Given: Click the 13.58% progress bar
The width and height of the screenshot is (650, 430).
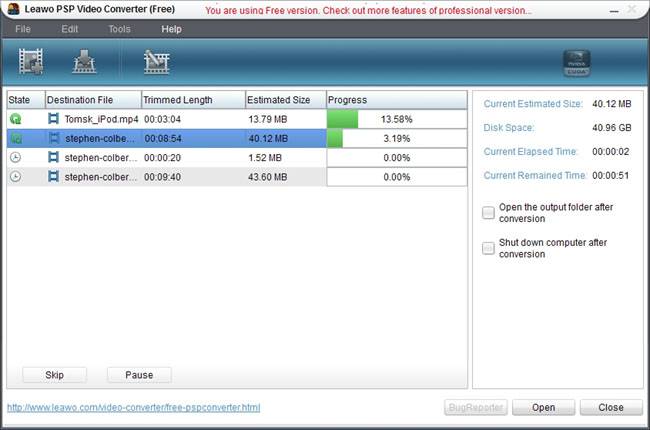Looking at the screenshot, I should [397, 119].
